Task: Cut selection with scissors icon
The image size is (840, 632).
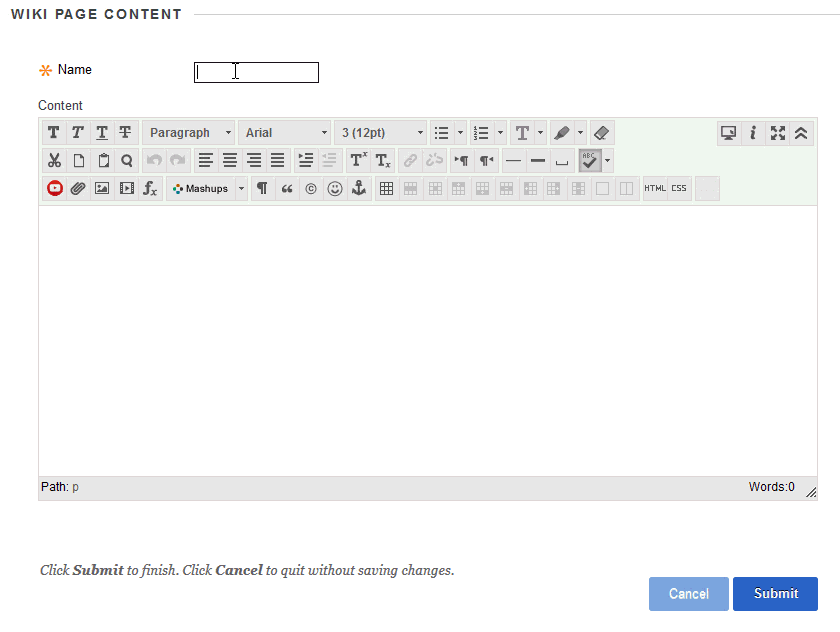Action: pos(54,160)
